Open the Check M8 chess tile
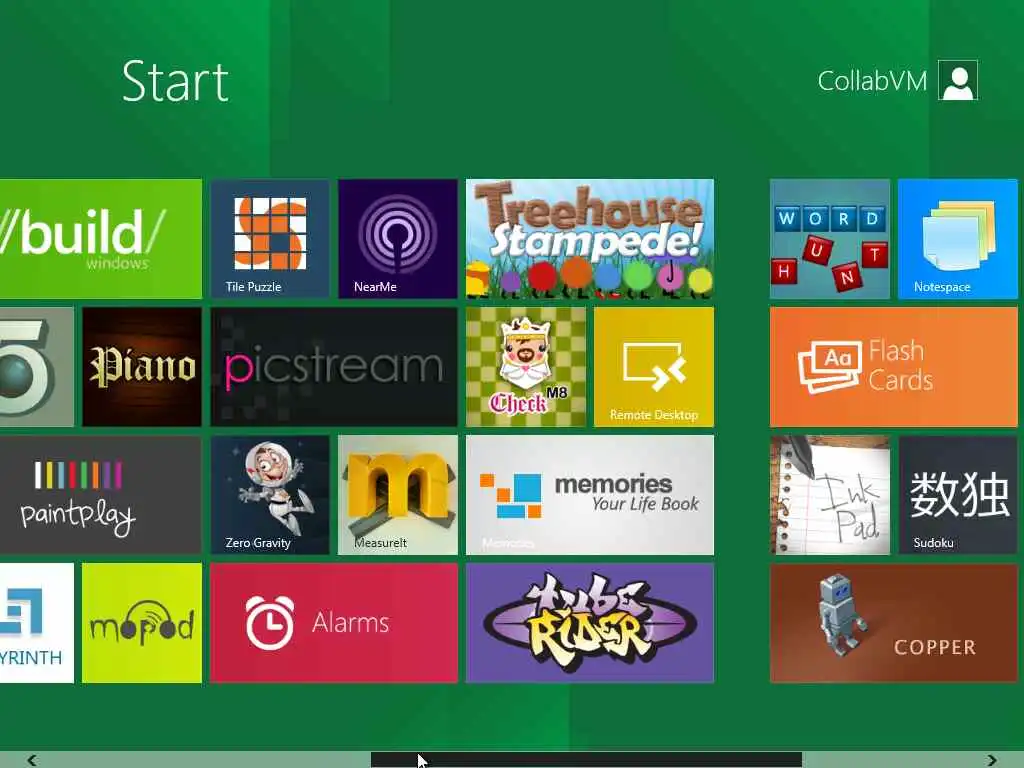Image resolution: width=1024 pixels, height=768 pixels. point(526,367)
